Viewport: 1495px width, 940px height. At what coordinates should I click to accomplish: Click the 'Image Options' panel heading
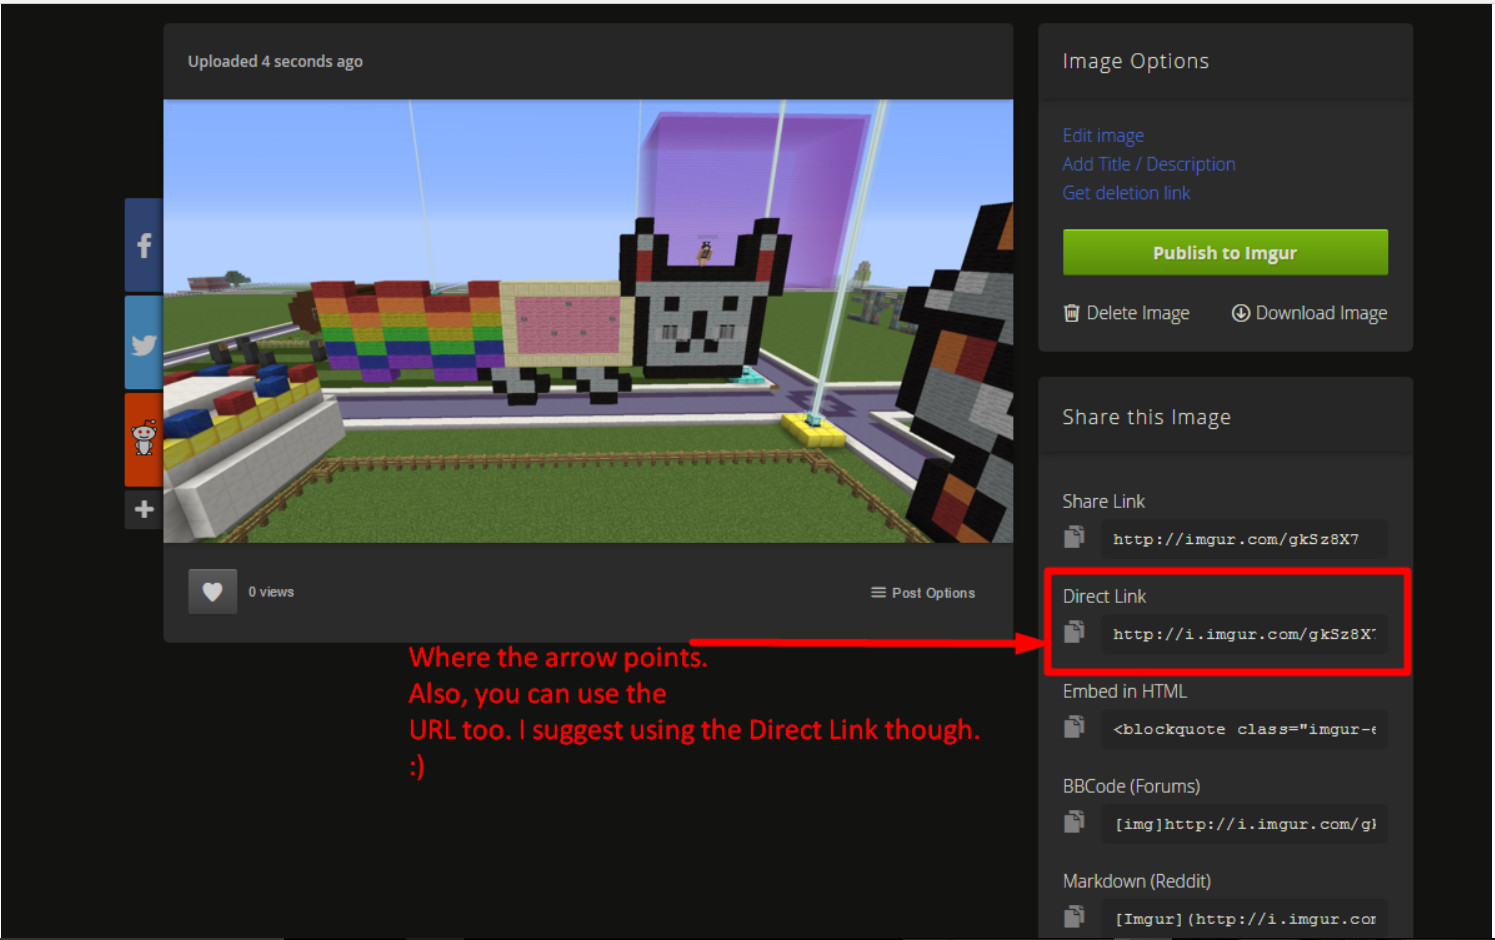[x=1135, y=61]
